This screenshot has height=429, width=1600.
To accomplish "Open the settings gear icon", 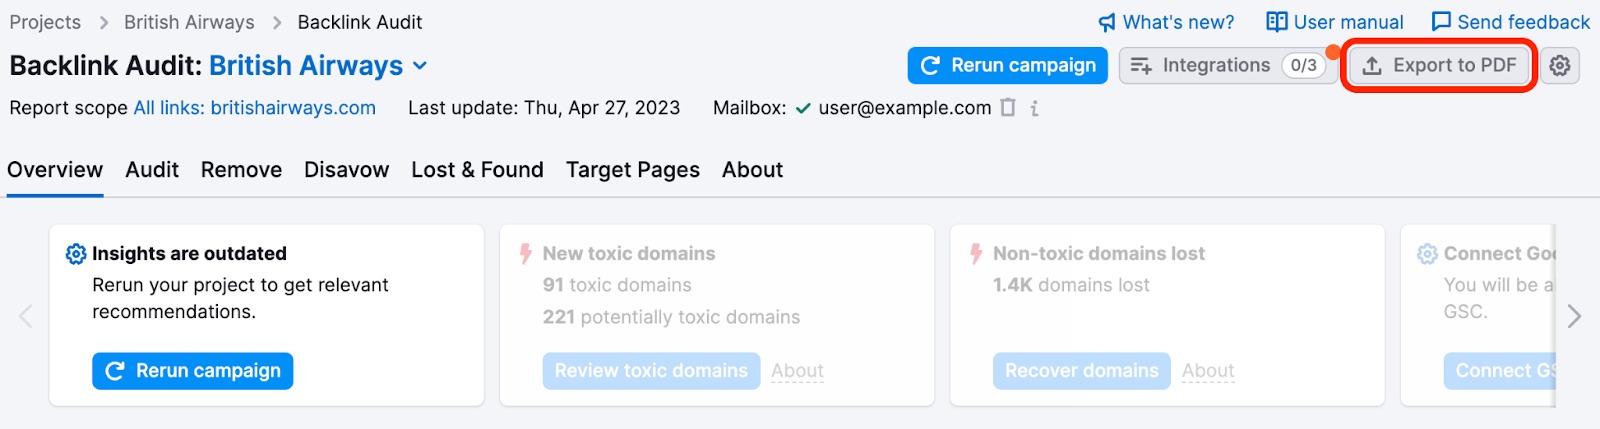I will pyautogui.click(x=1559, y=66).
